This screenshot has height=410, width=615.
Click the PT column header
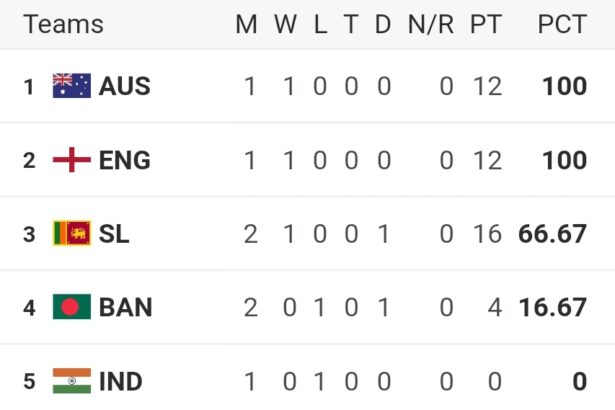486,24
